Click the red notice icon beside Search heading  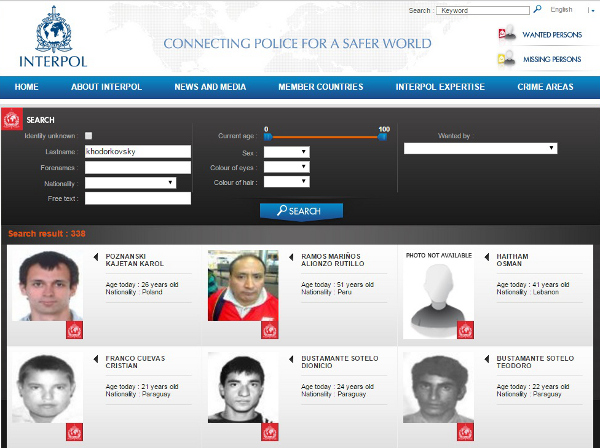[12, 120]
